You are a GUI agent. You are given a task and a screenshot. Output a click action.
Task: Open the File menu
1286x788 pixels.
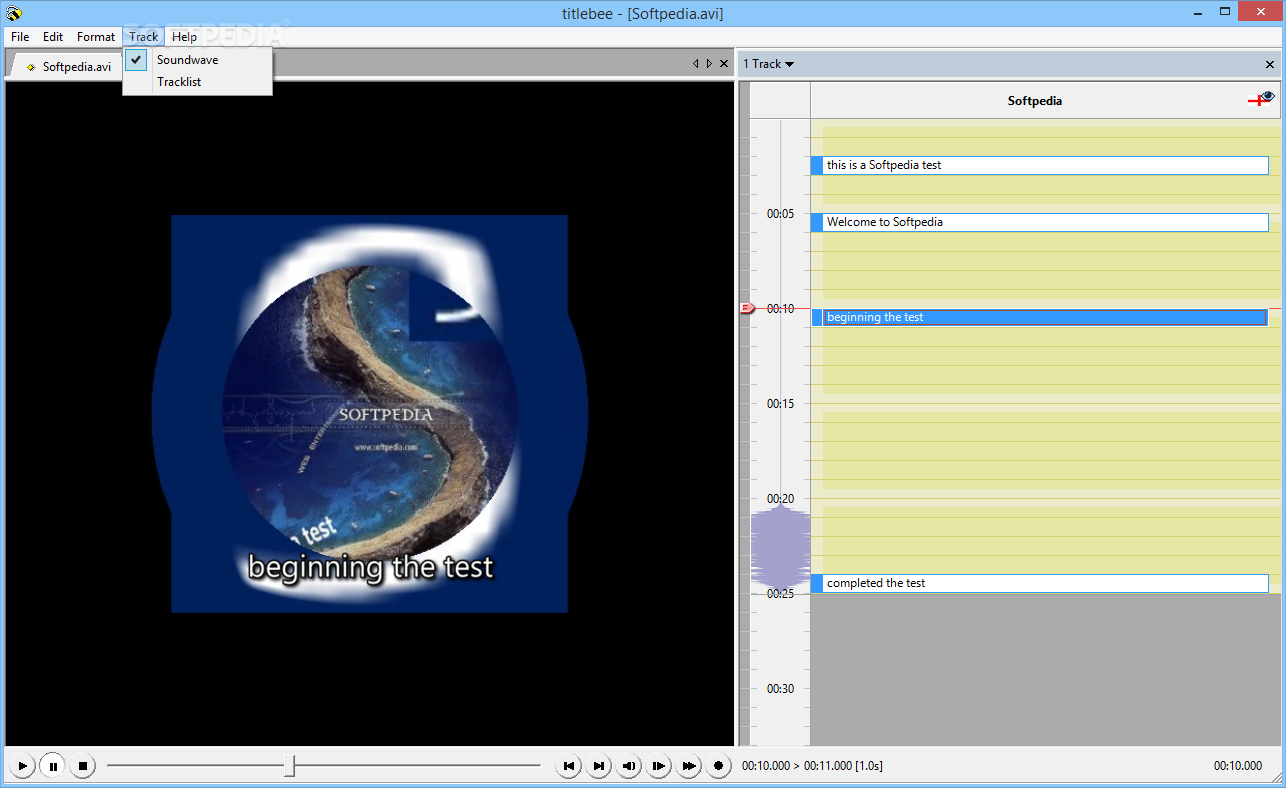click(20, 37)
